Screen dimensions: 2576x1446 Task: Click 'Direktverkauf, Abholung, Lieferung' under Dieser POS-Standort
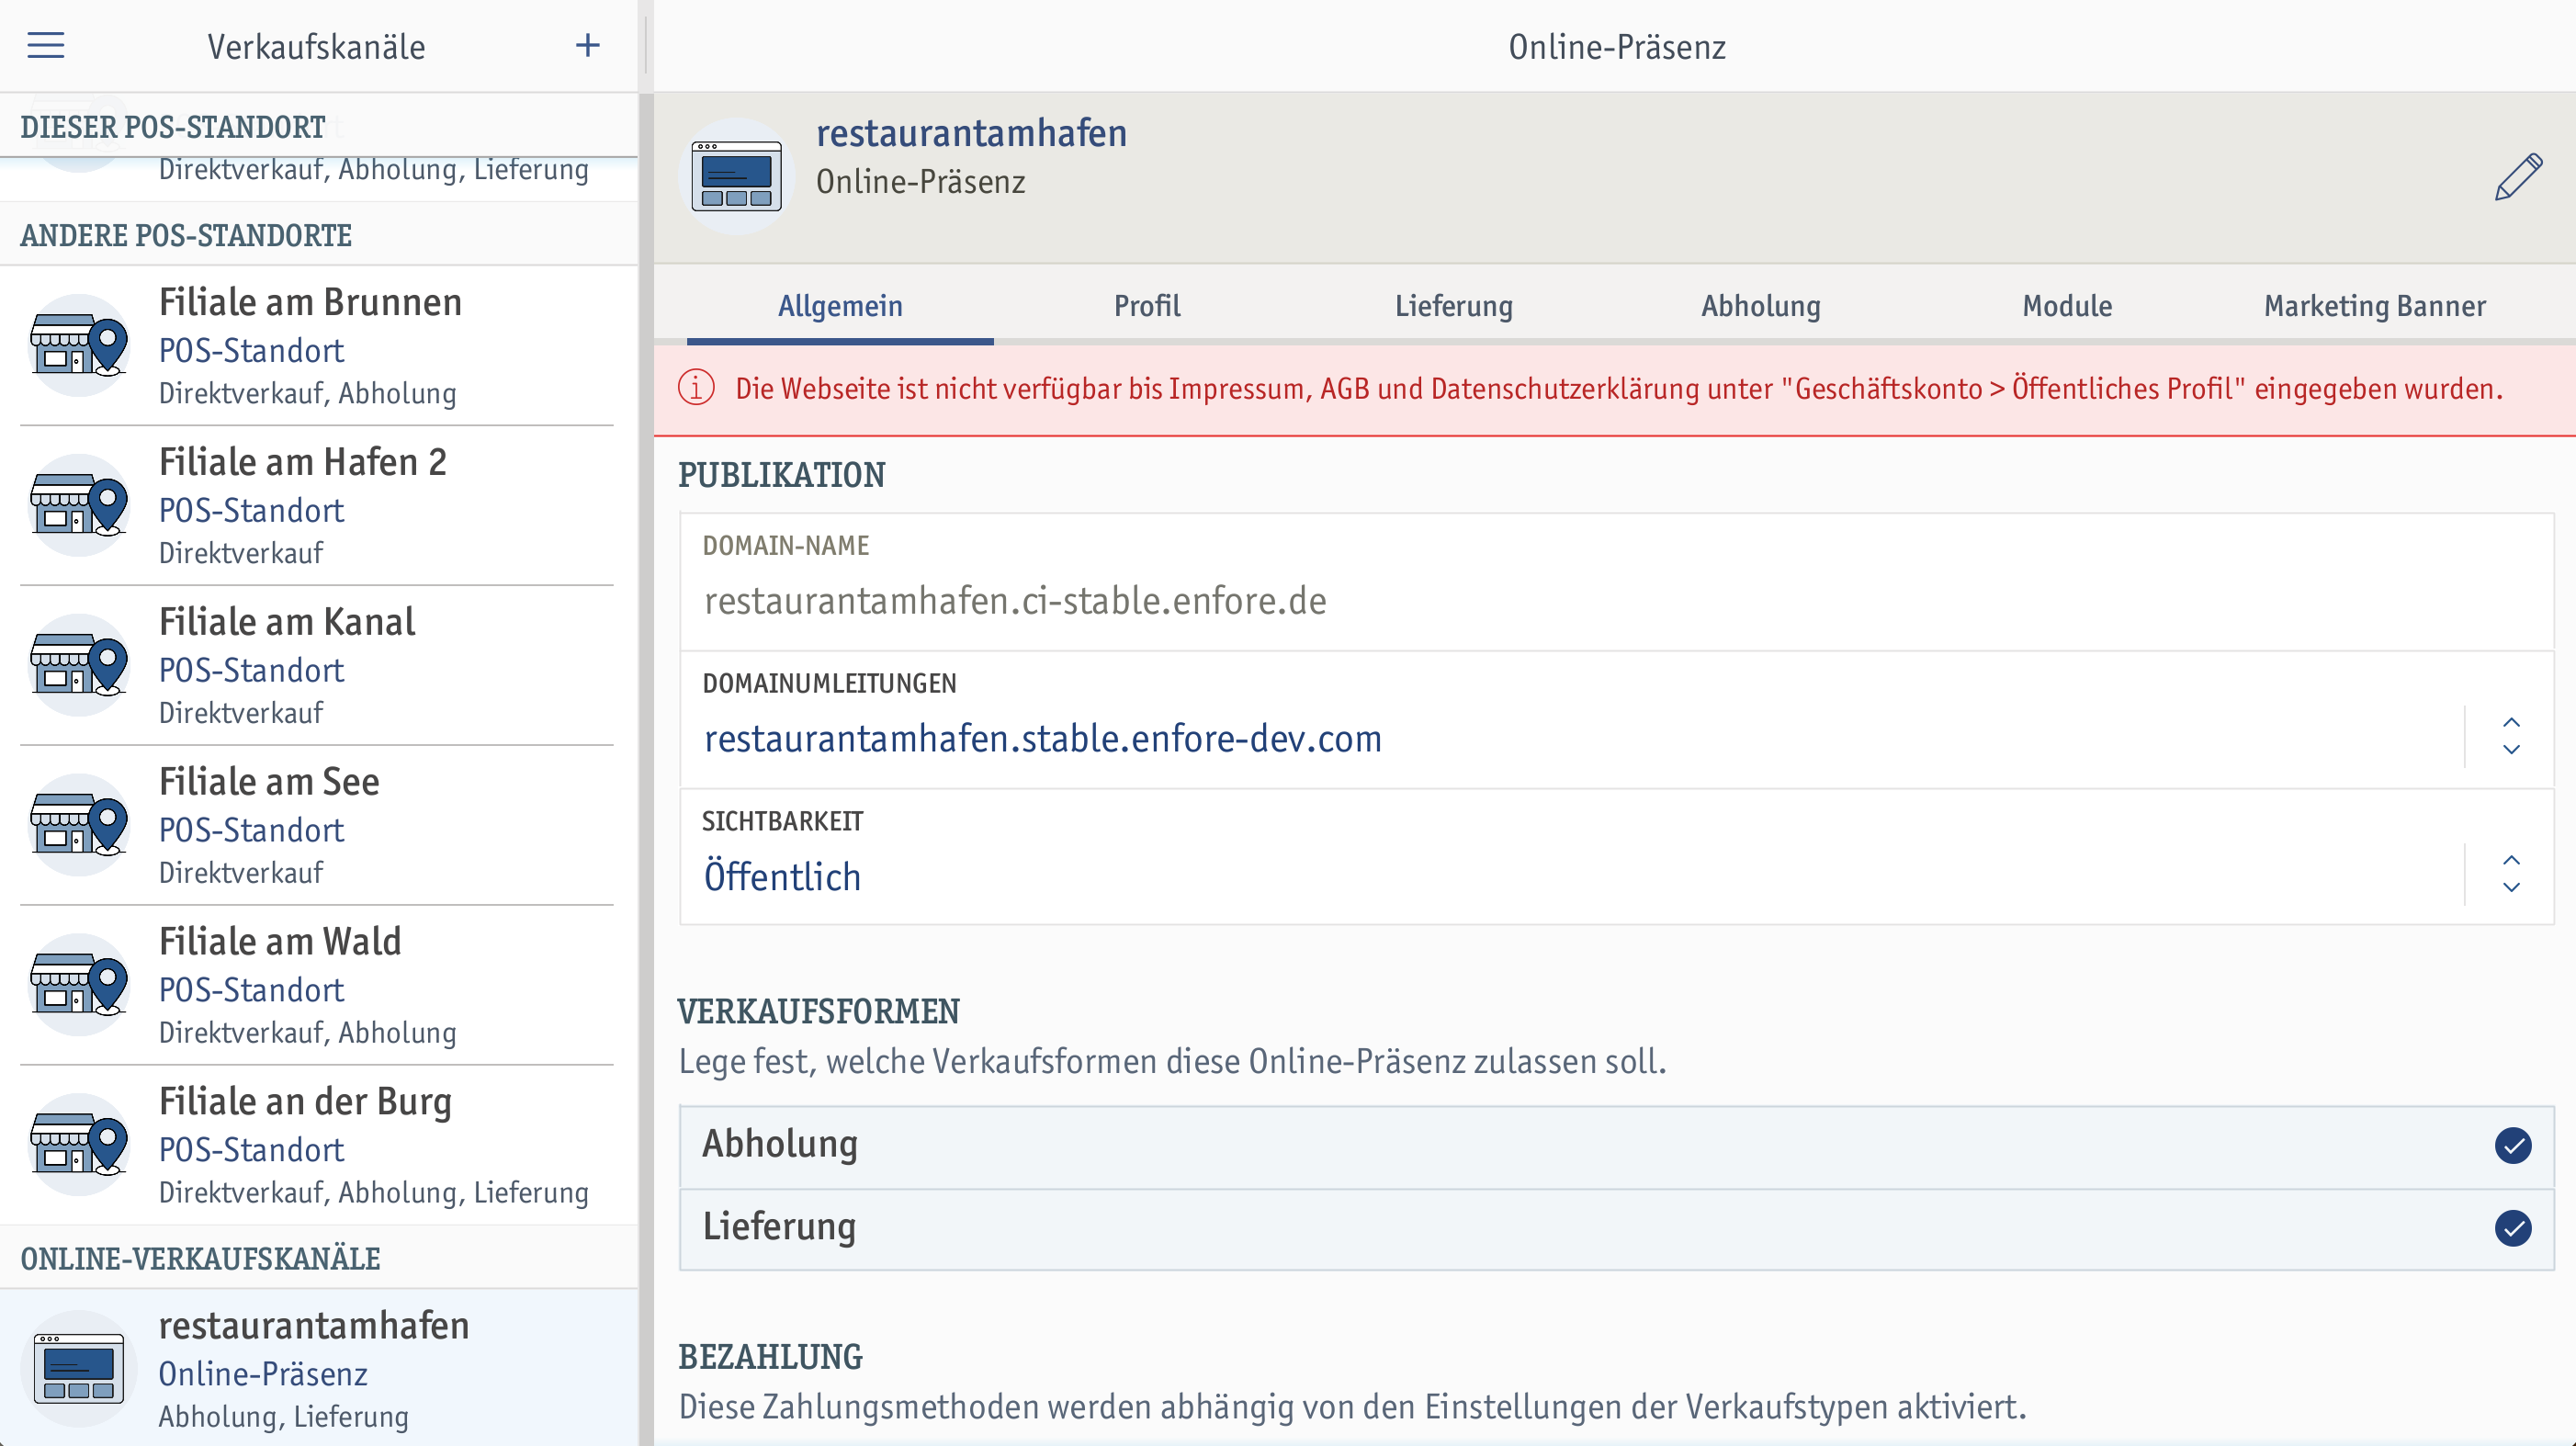[x=373, y=170]
